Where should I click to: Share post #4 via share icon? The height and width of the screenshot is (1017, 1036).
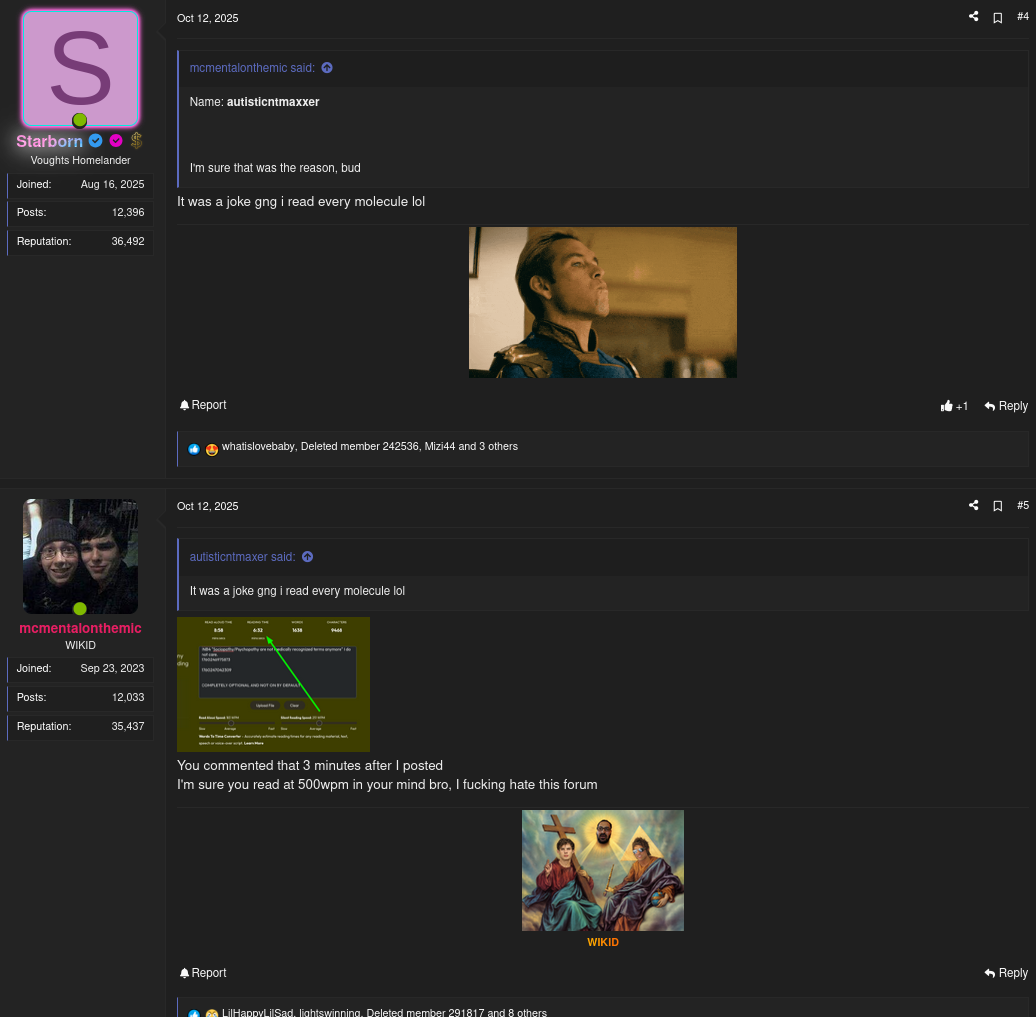pos(973,17)
